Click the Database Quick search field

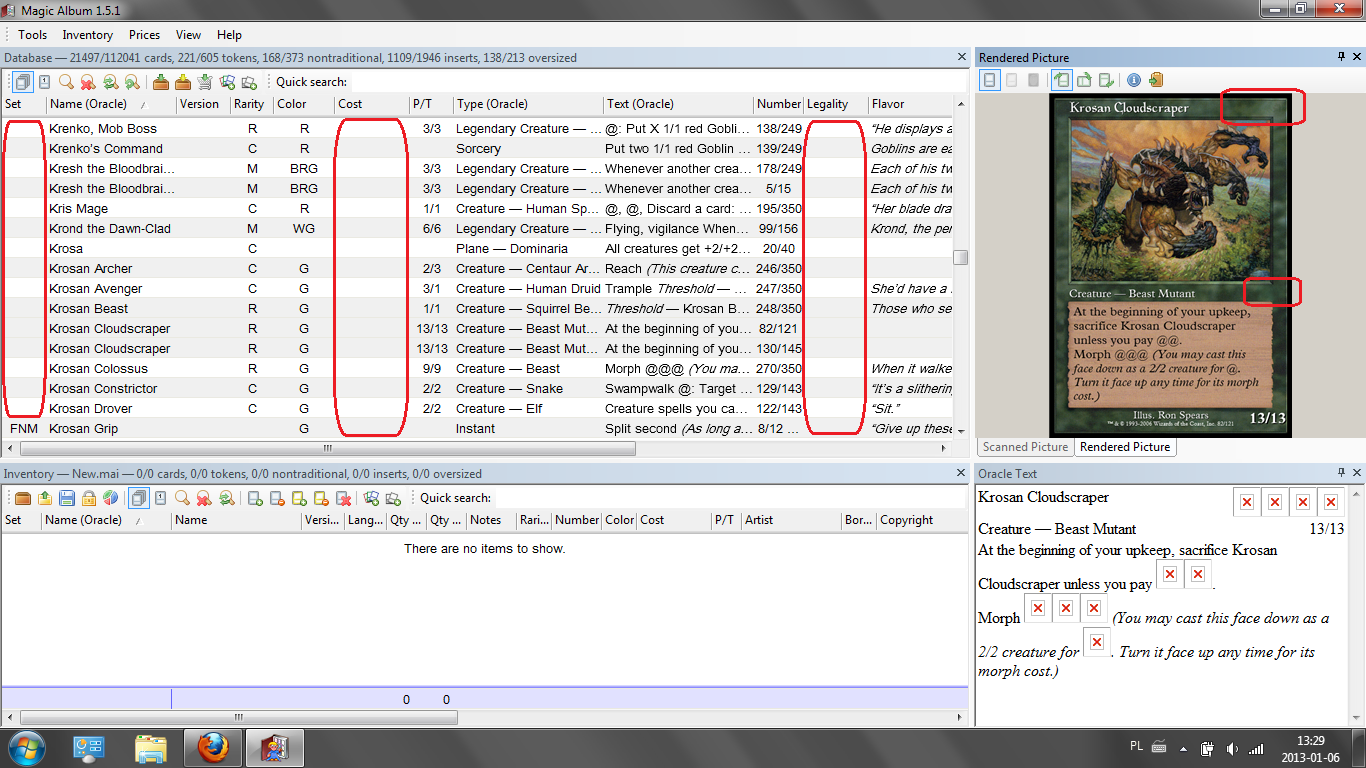pos(650,82)
